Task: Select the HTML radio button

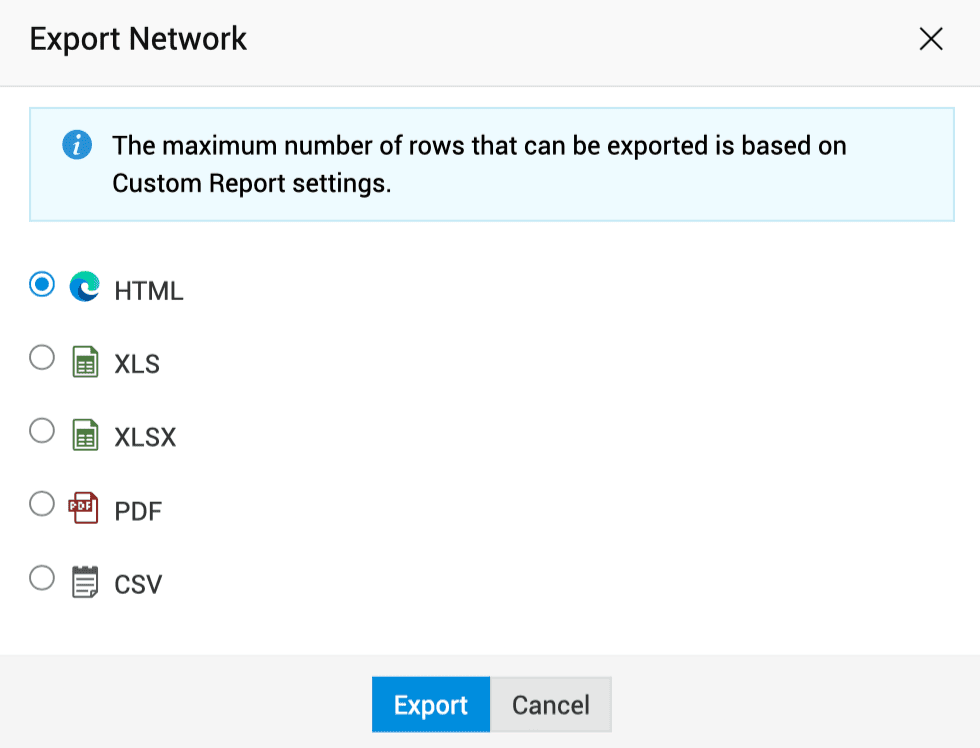Action: (42, 286)
